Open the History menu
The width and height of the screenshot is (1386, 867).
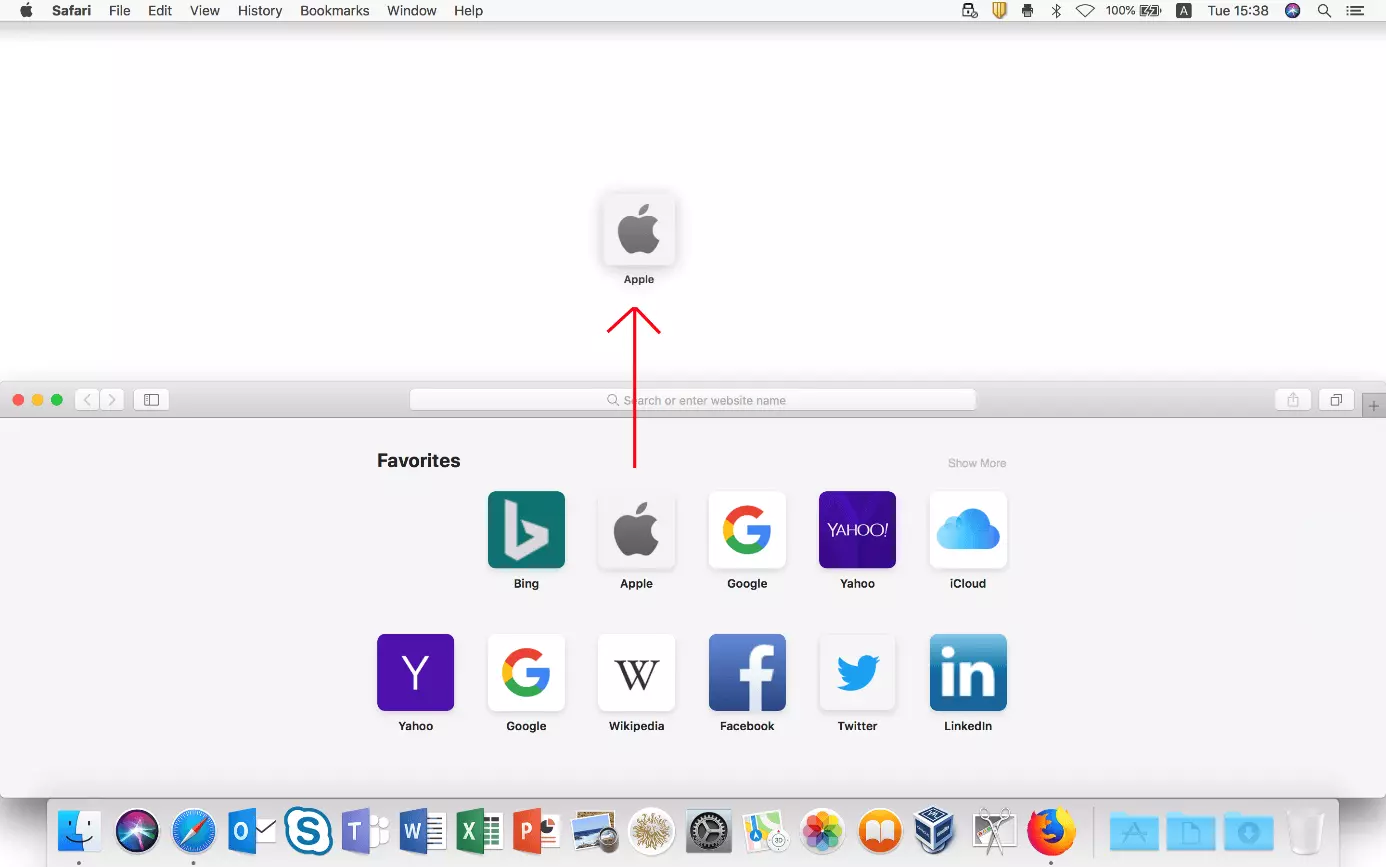(260, 11)
